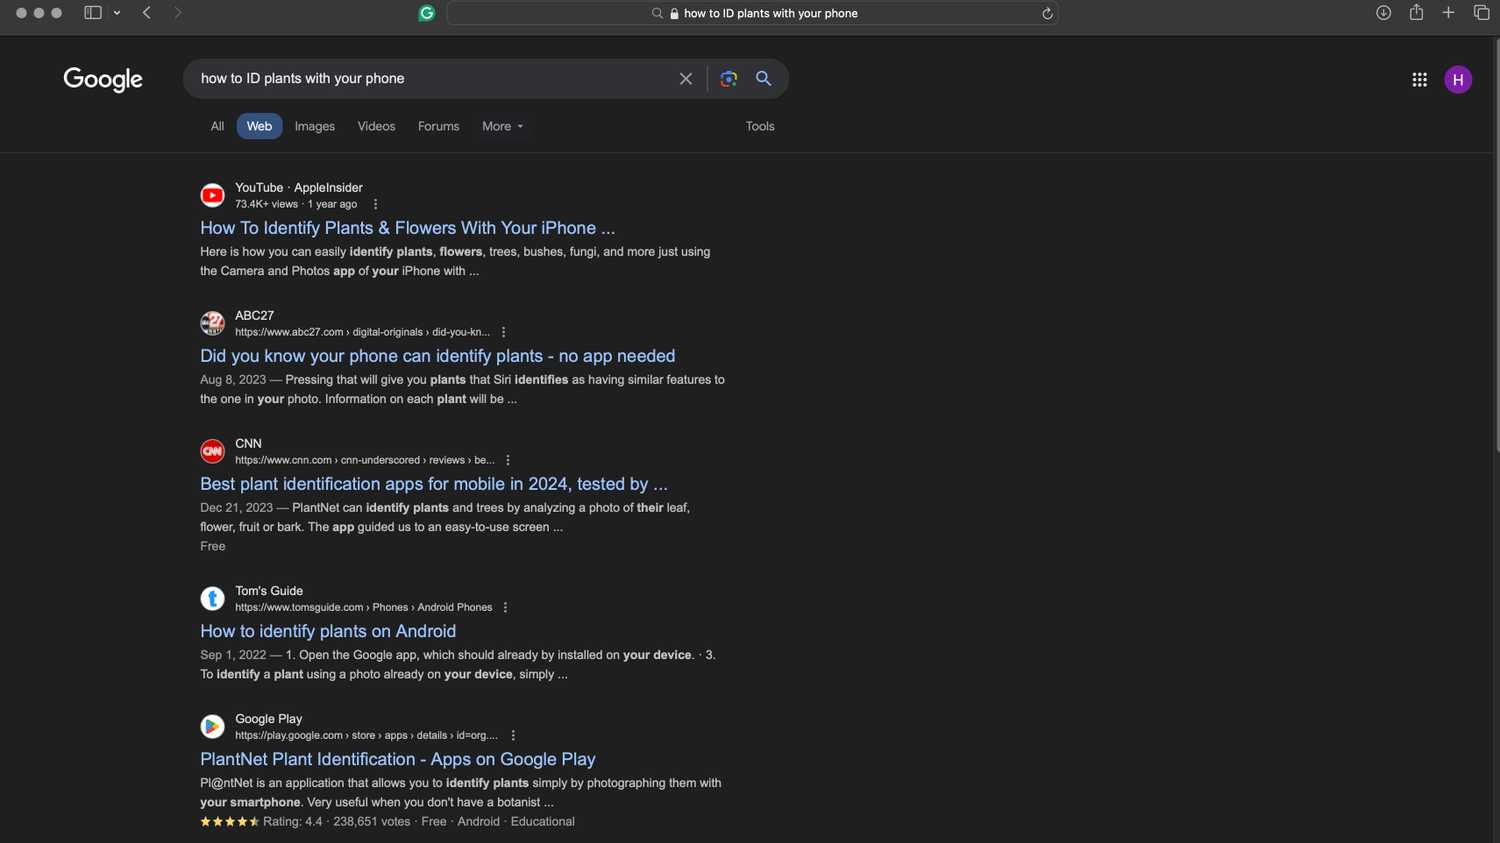Open the Google apps grid
Viewport: 1500px width, 843px height.
click(x=1419, y=79)
